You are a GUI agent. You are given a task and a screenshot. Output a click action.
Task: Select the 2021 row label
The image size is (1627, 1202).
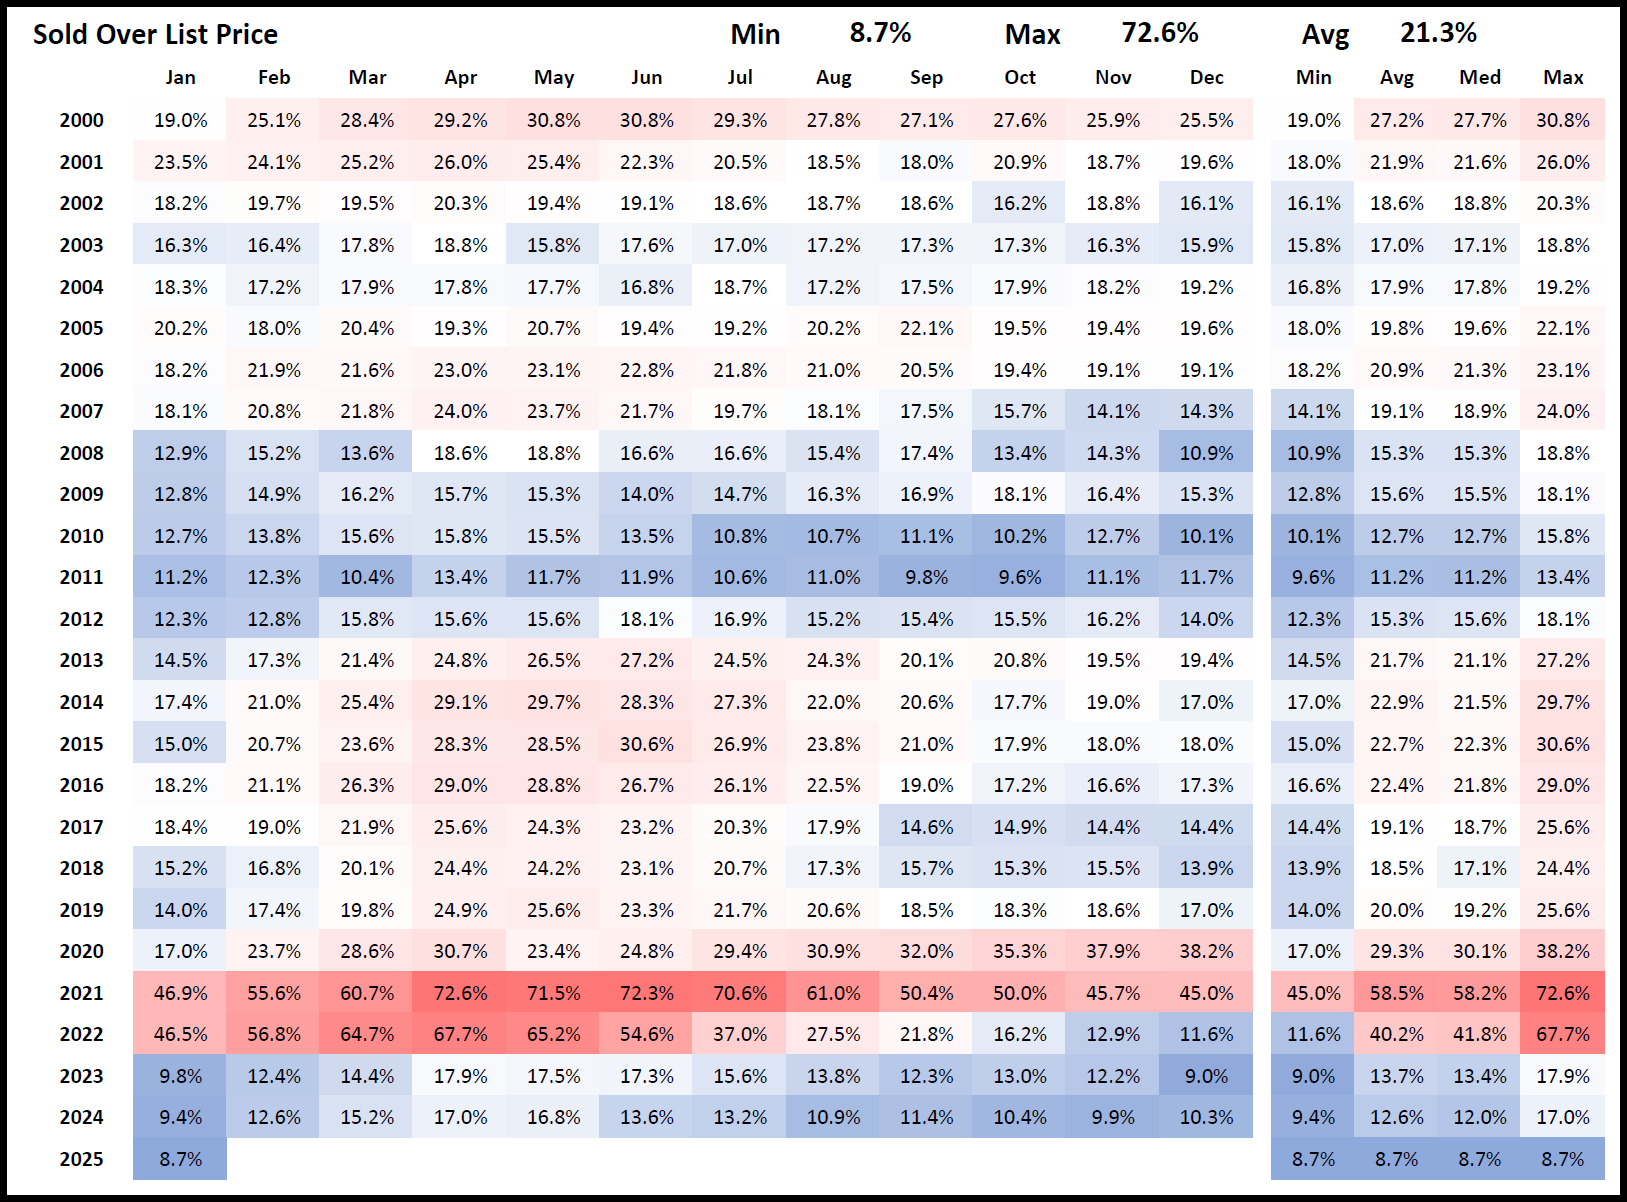point(81,993)
